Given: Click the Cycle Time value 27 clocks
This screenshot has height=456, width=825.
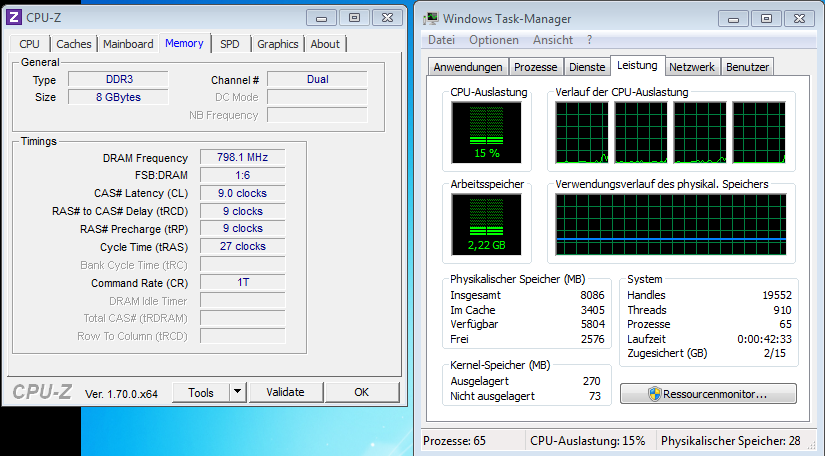Looking at the screenshot, I should tap(243, 246).
